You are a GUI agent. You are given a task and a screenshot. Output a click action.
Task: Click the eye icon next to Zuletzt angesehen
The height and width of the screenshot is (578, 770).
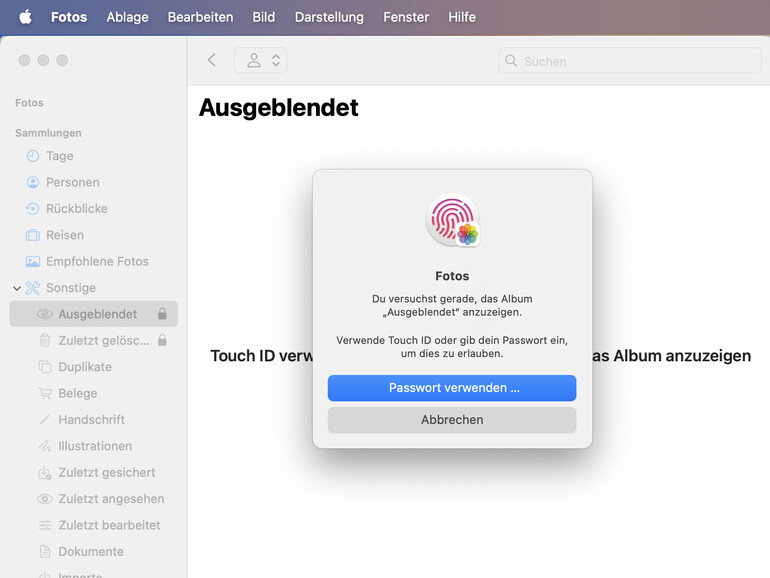[x=45, y=499]
